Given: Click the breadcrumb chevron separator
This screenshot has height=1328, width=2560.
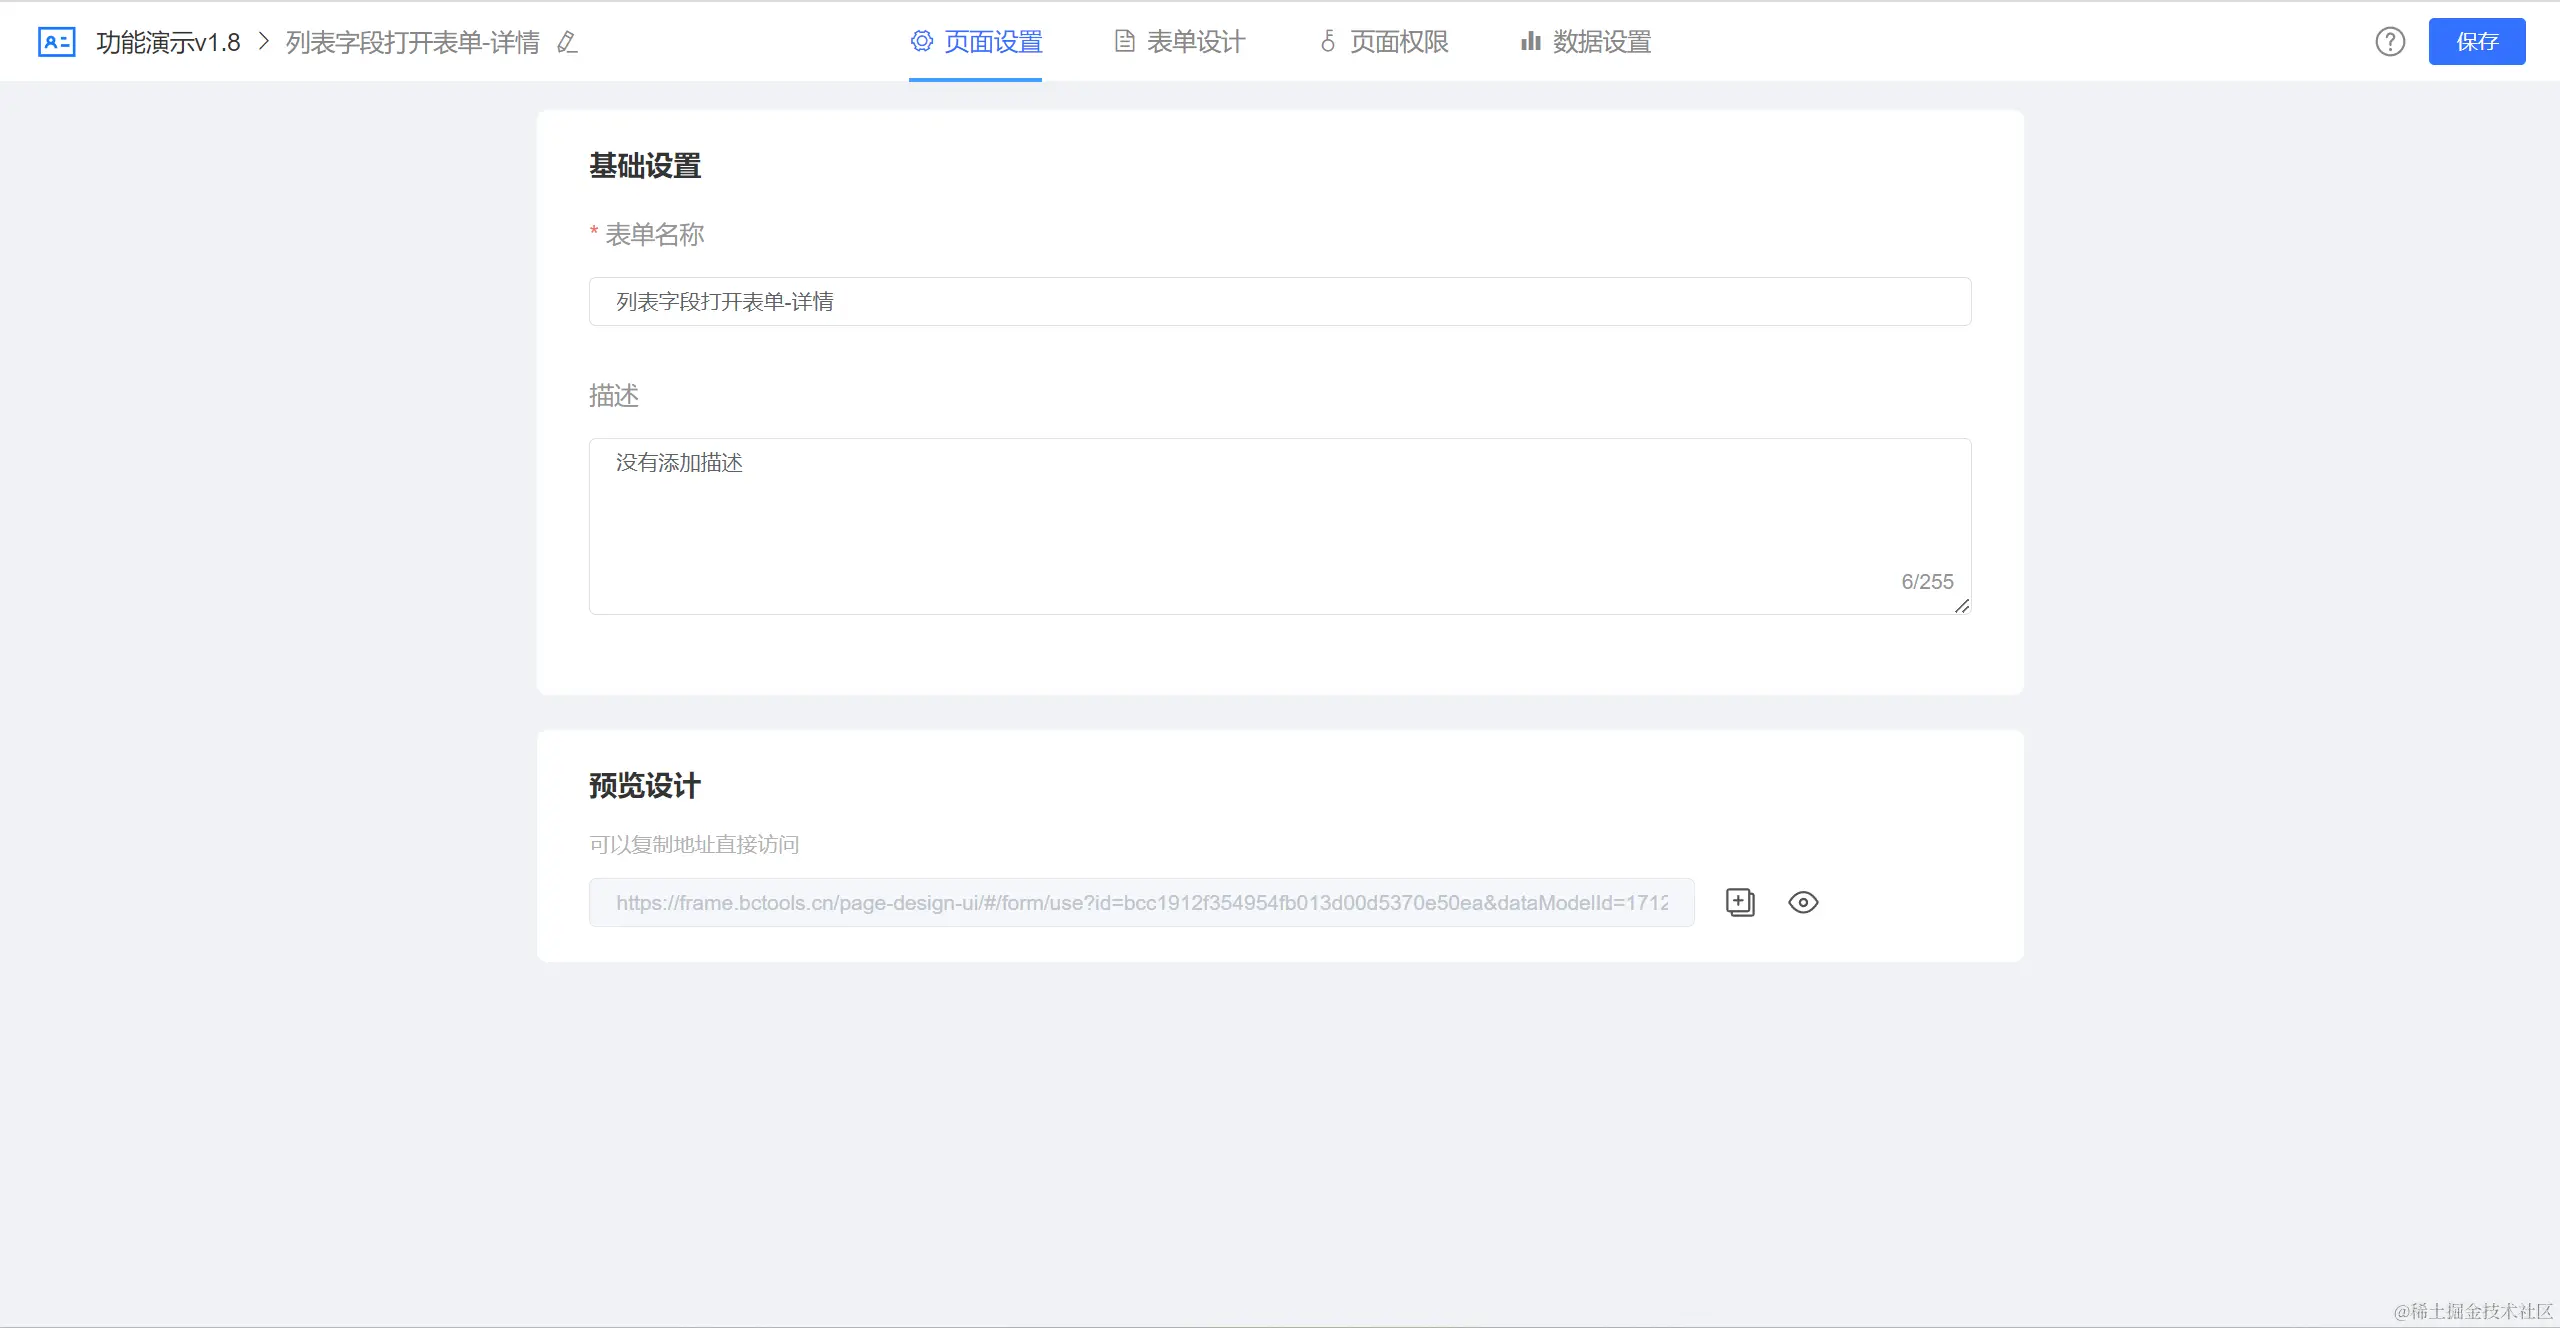Looking at the screenshot, I should click(264, 42).
